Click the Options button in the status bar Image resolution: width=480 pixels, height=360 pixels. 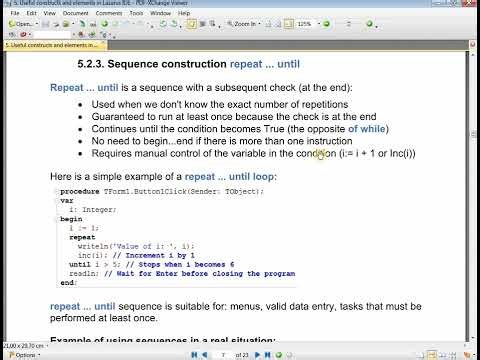click(24, 355)
